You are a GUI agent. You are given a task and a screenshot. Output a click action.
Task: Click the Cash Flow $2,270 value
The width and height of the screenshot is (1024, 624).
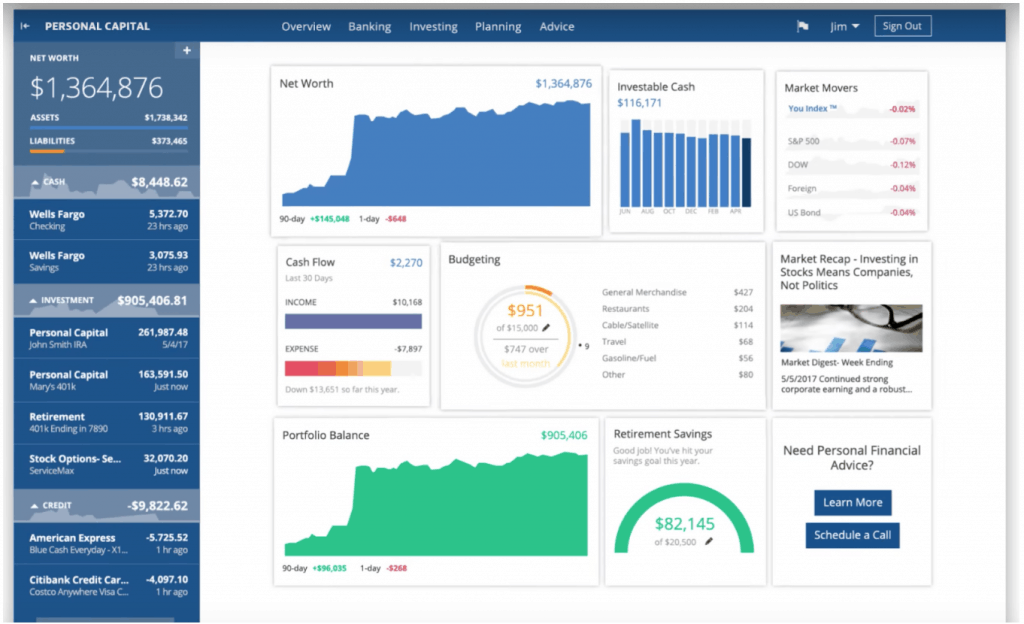click(406, 263)
